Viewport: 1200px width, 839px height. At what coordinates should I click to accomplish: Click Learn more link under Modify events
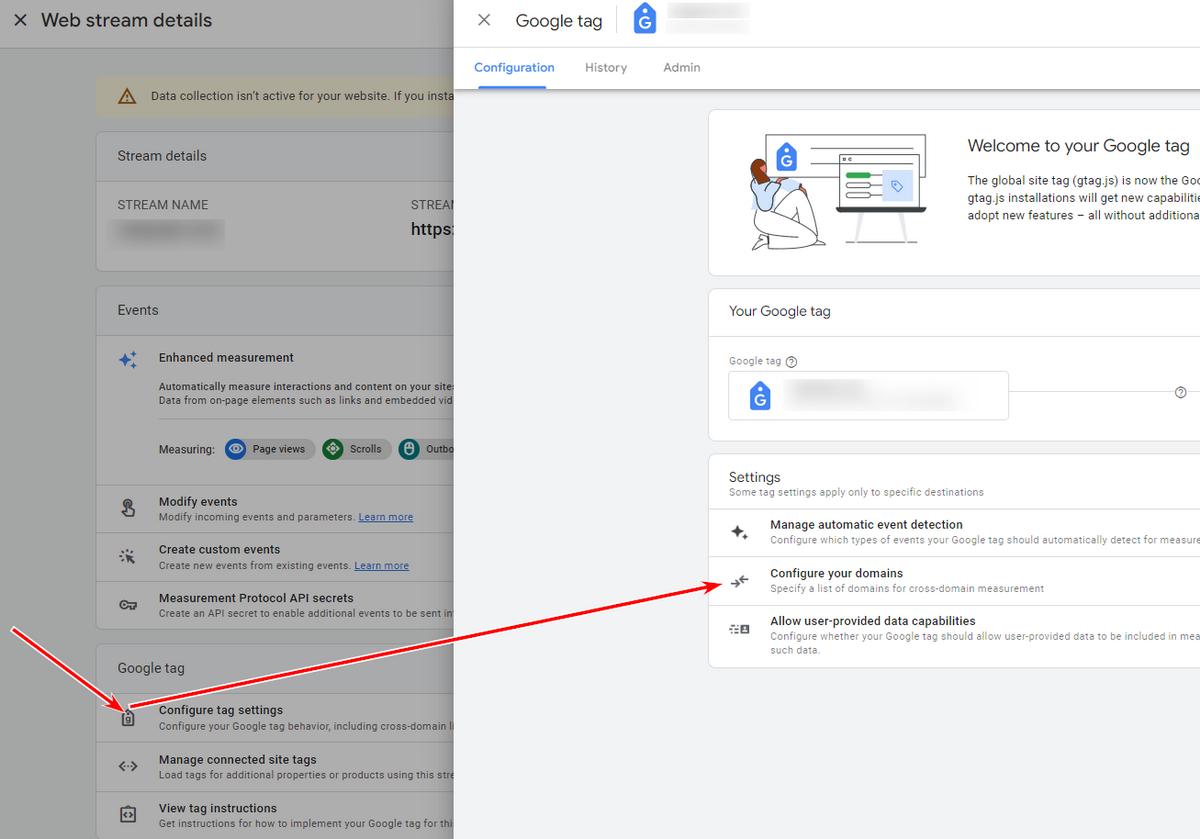tap(386, 517)
